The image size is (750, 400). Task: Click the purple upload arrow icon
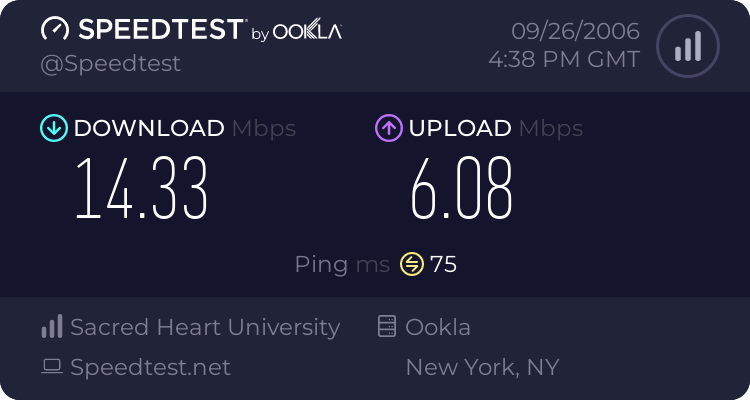[x=389, y=128]
